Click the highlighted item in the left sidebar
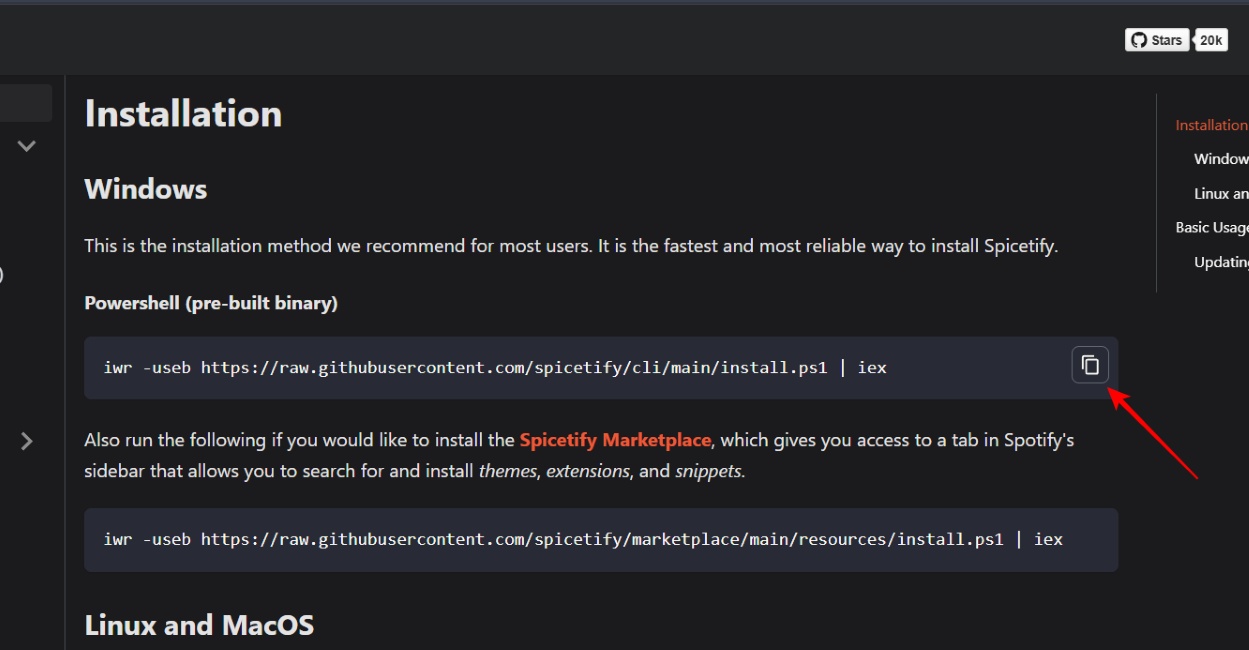 click(26, 102)
